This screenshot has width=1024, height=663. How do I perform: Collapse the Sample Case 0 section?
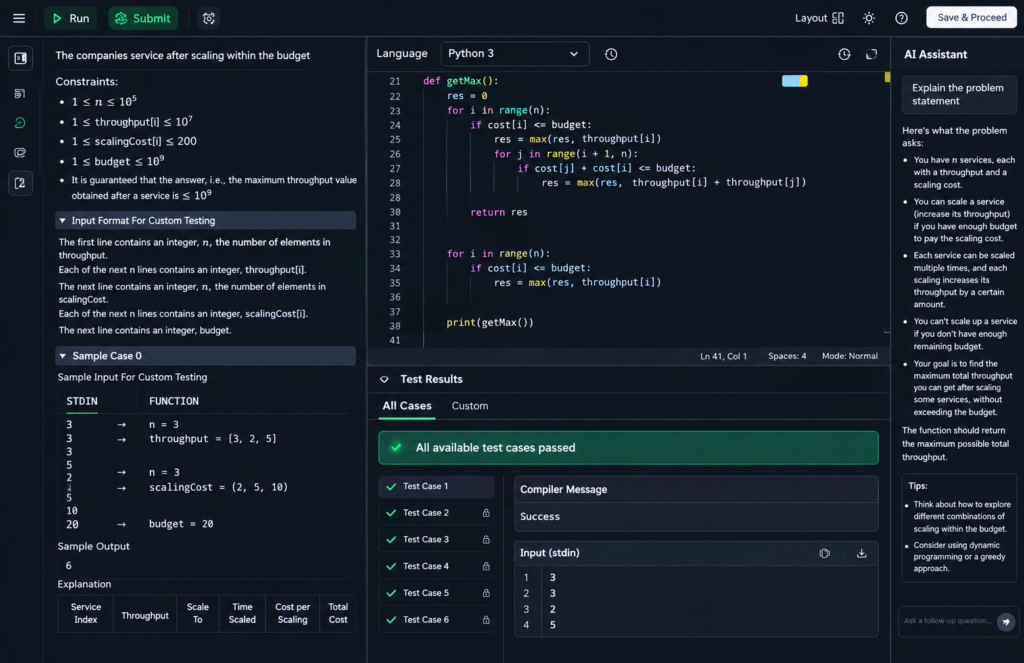click(x=206, y=356)
